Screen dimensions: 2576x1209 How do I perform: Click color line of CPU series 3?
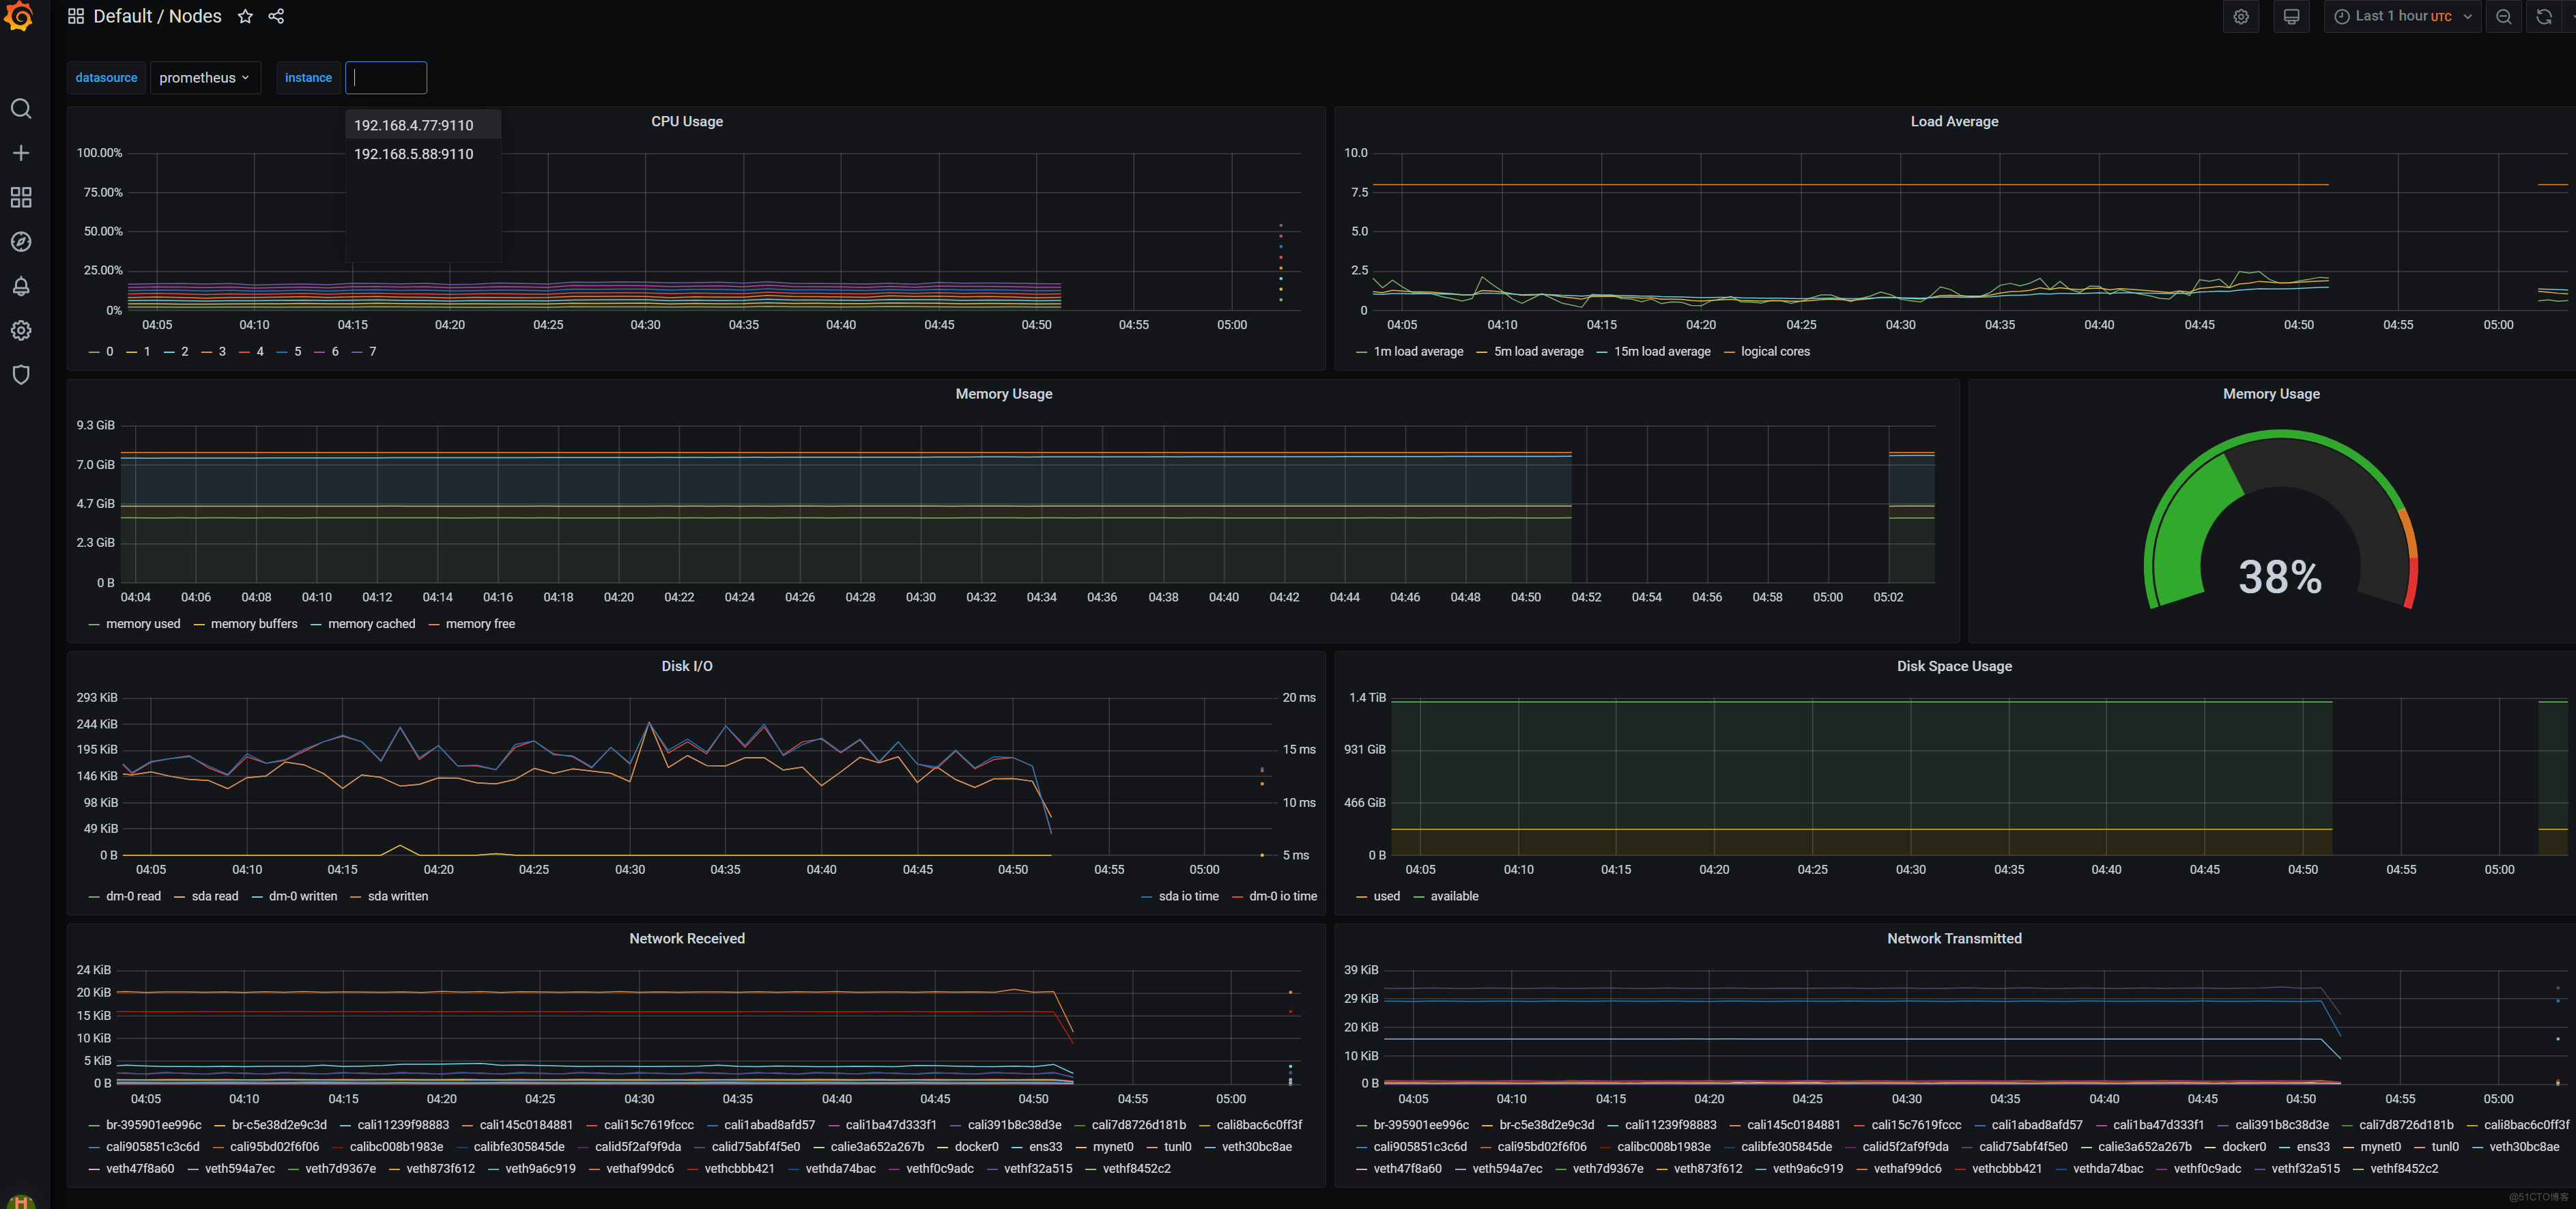[x=207, y=352]
